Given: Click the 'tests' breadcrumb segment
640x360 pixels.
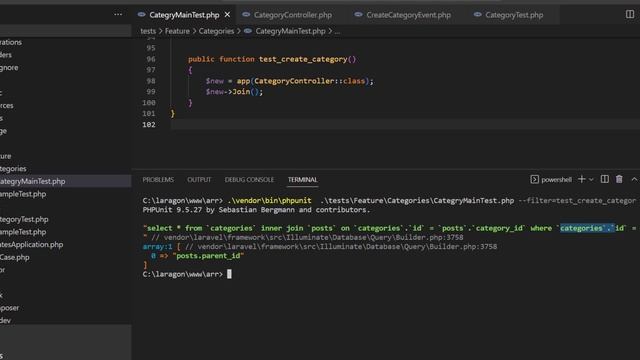Looking at the screenshot, I should coord(148,31).
